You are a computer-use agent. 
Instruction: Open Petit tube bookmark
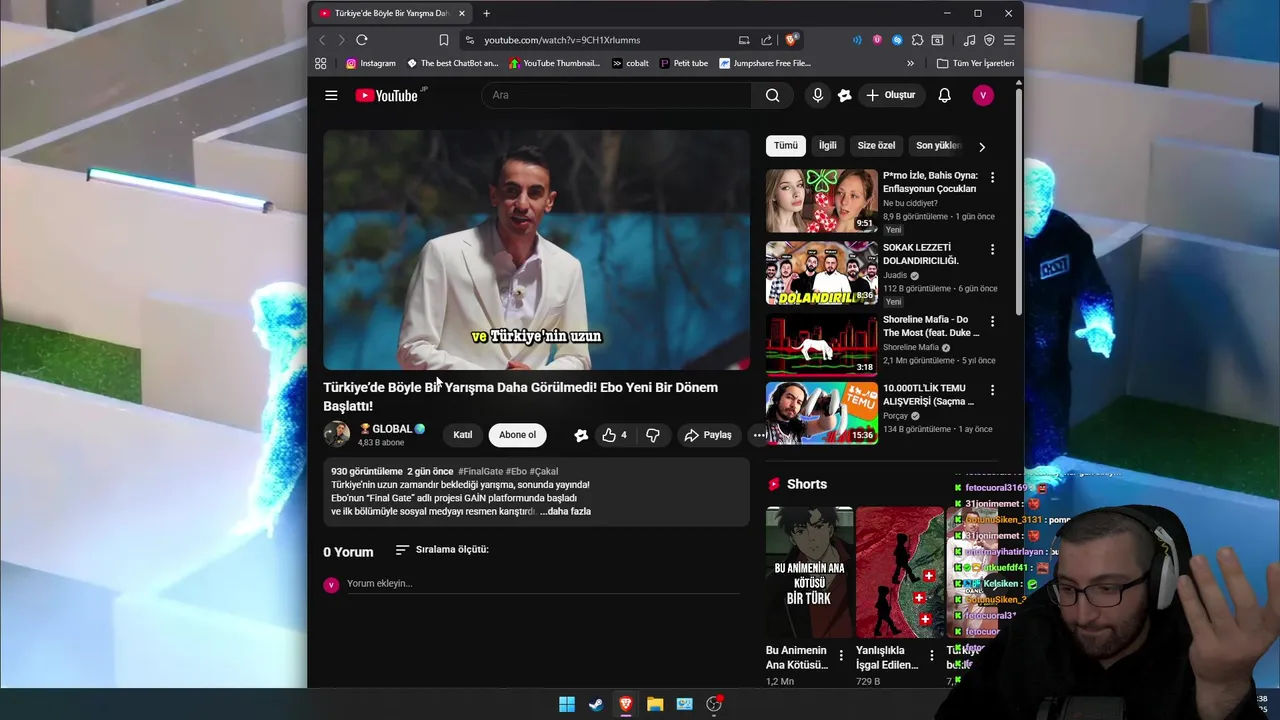point(683,63)
